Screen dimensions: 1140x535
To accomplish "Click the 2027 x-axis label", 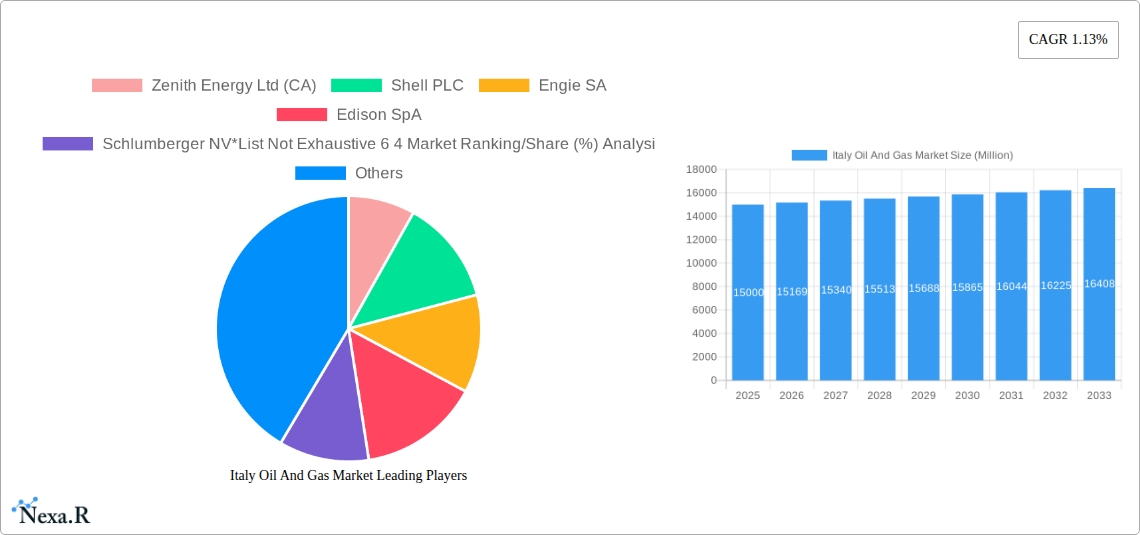I will pyautogui.click(x=835, y=395).
